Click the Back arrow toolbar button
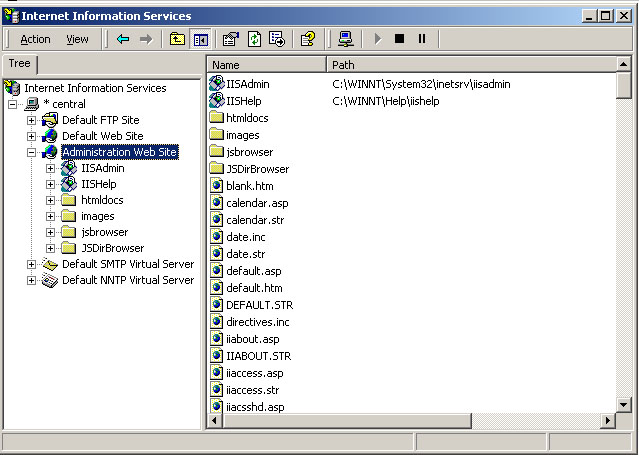 [x=123, y=39]
